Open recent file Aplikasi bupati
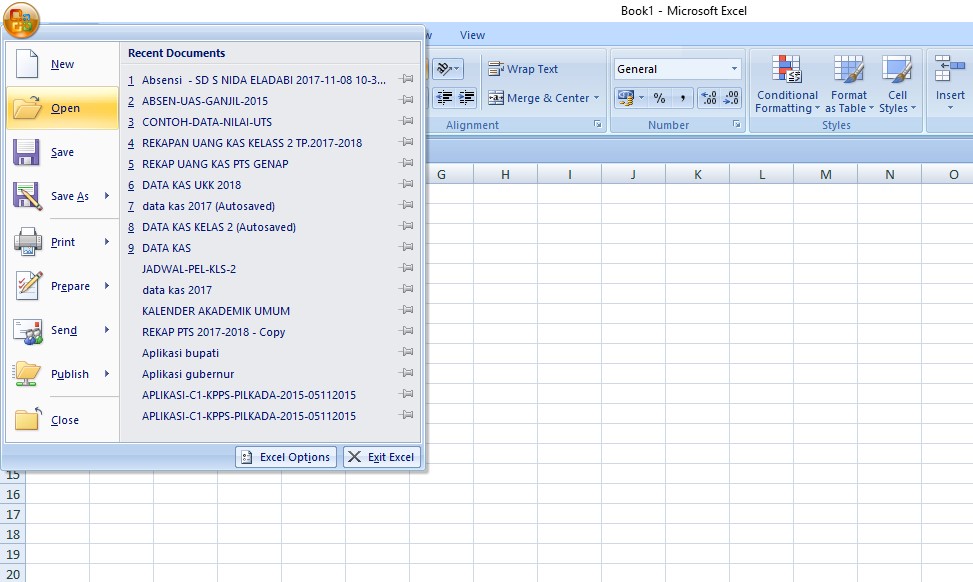973x582 pixels. pyautogui.click(x=181, y=353)
